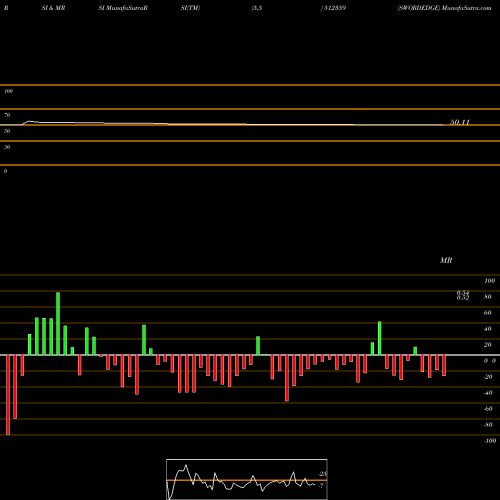The height and width of the screenshot is (500, 500).
Task: Click the MR axis label 80
Action: coord(488,297)
